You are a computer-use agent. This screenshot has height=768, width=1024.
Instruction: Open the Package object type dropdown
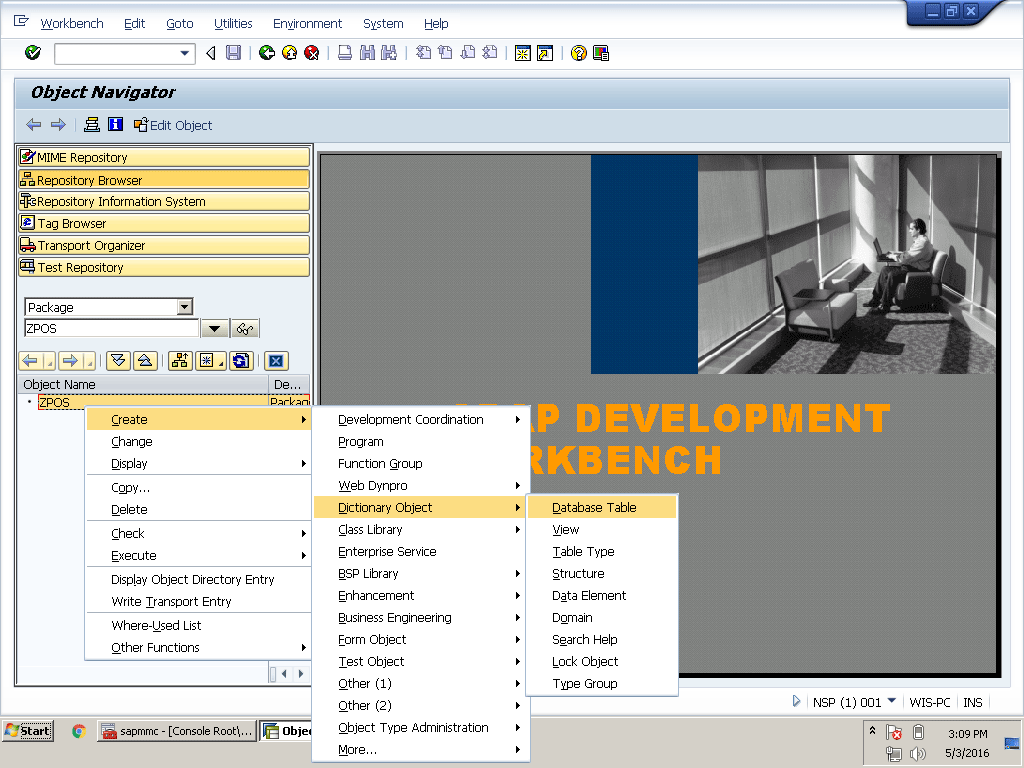(x=185, y=307)
